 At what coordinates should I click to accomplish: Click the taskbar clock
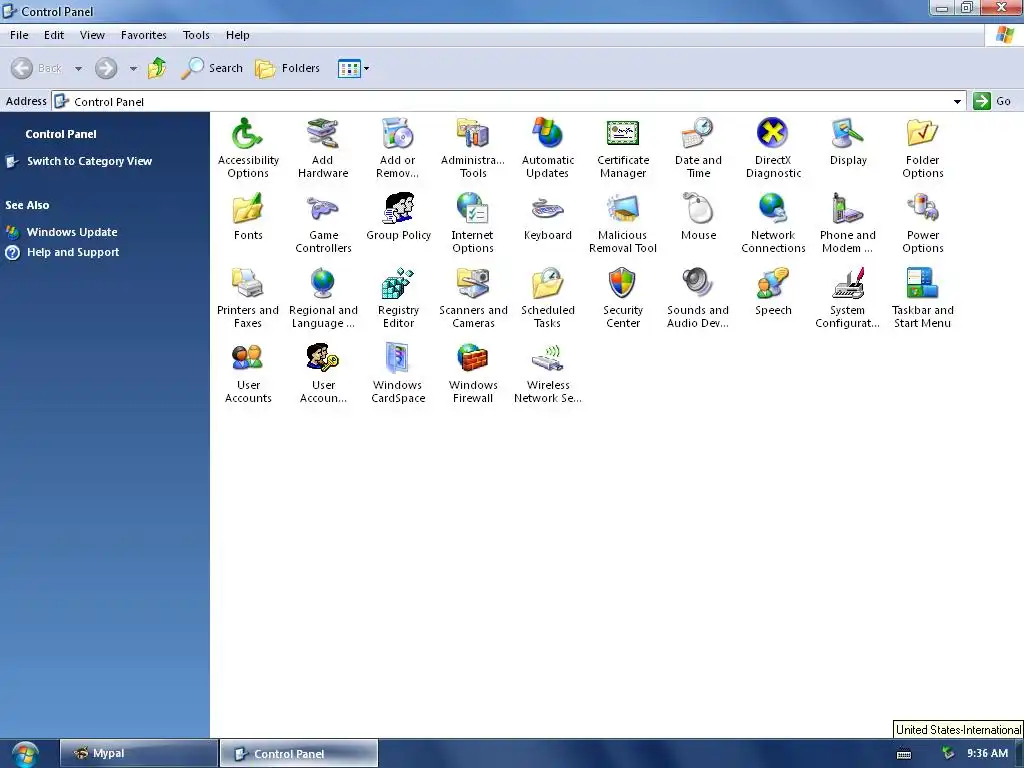[987, 754]
